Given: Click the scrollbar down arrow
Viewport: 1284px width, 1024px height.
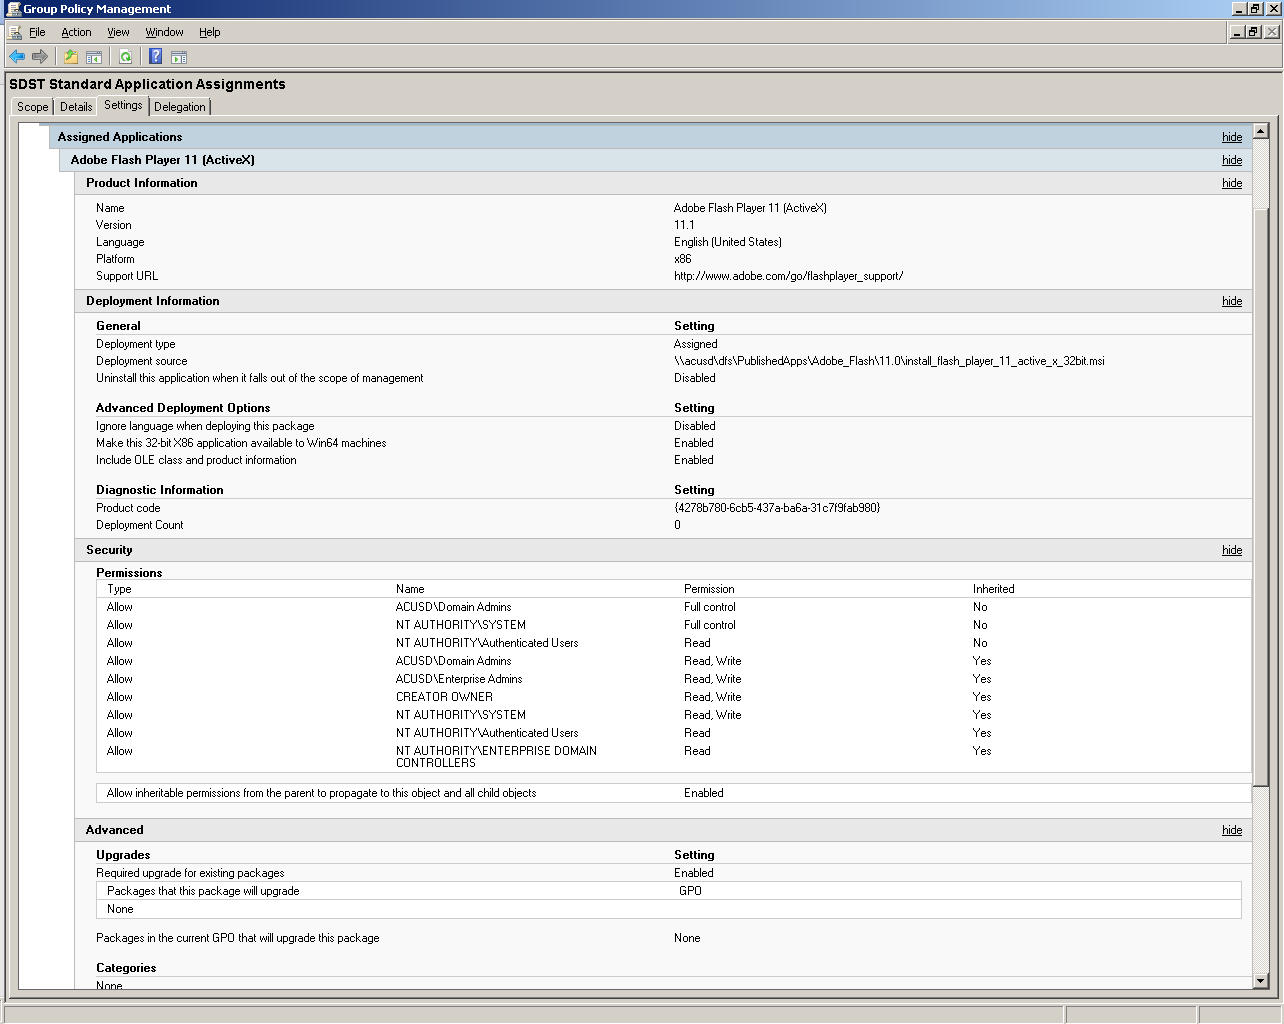Looking at the screenshot, I should (1259, 981).
